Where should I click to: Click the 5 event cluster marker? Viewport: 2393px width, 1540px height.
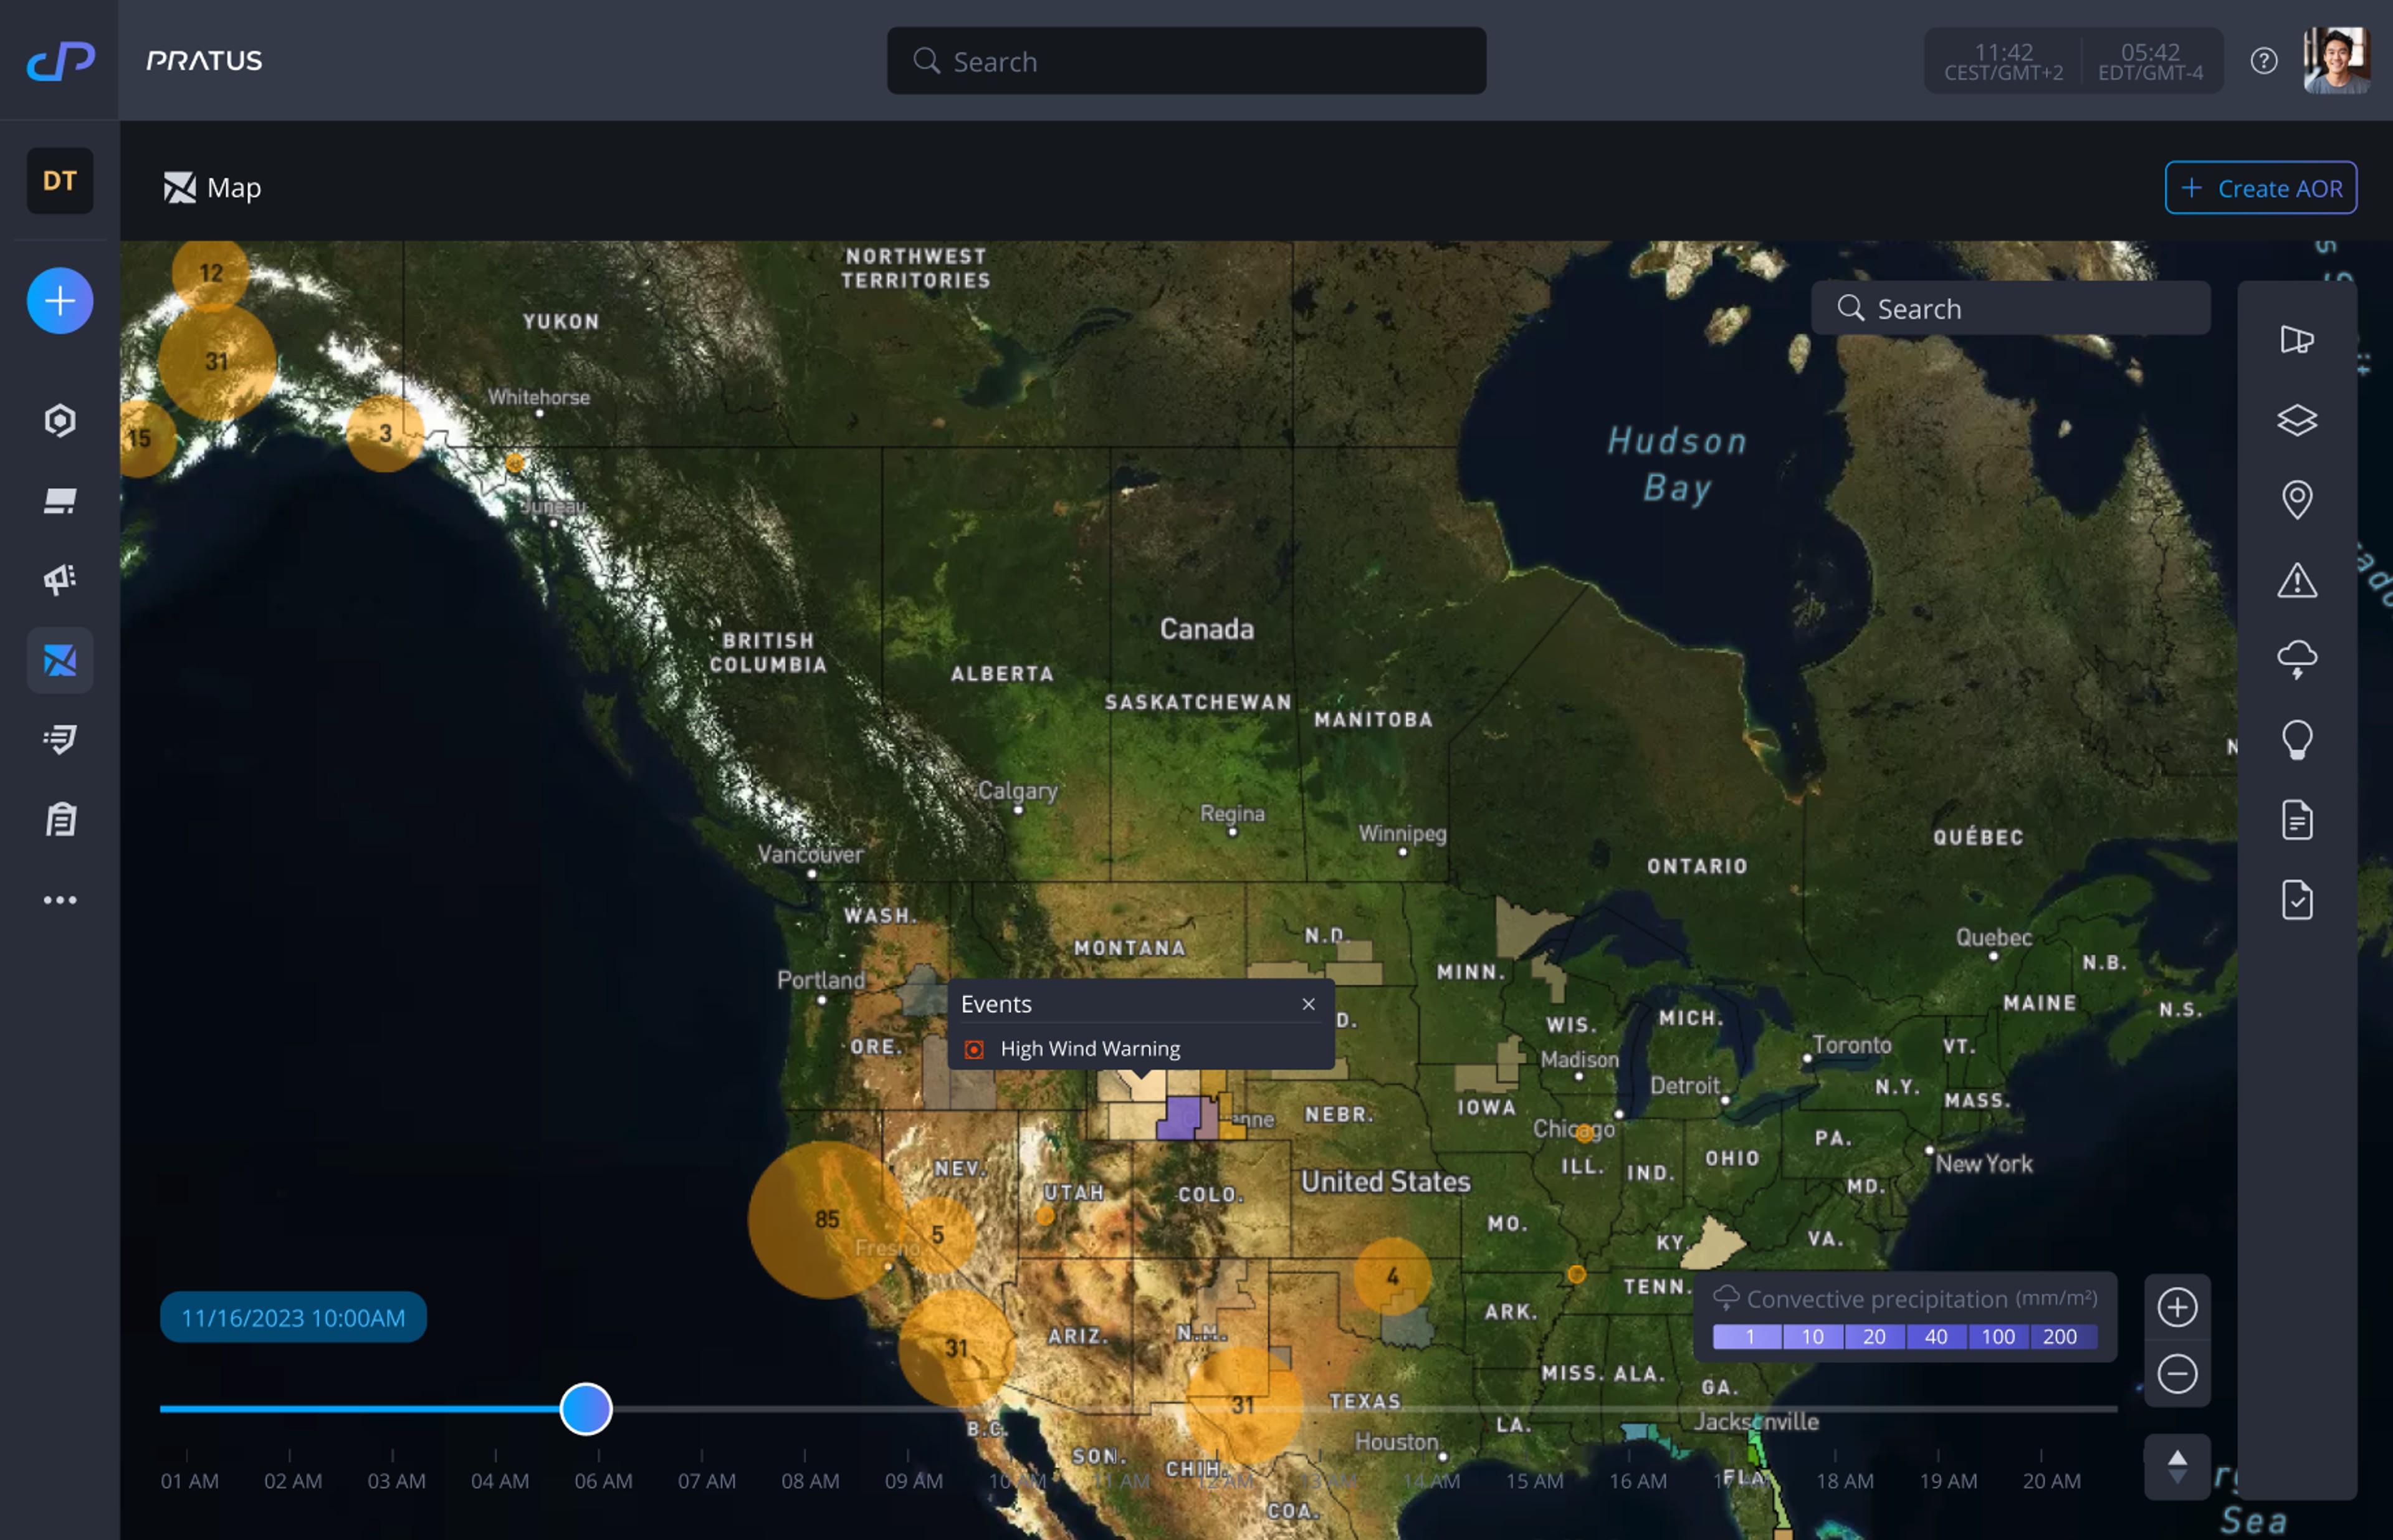click(x=937, y=1235)
